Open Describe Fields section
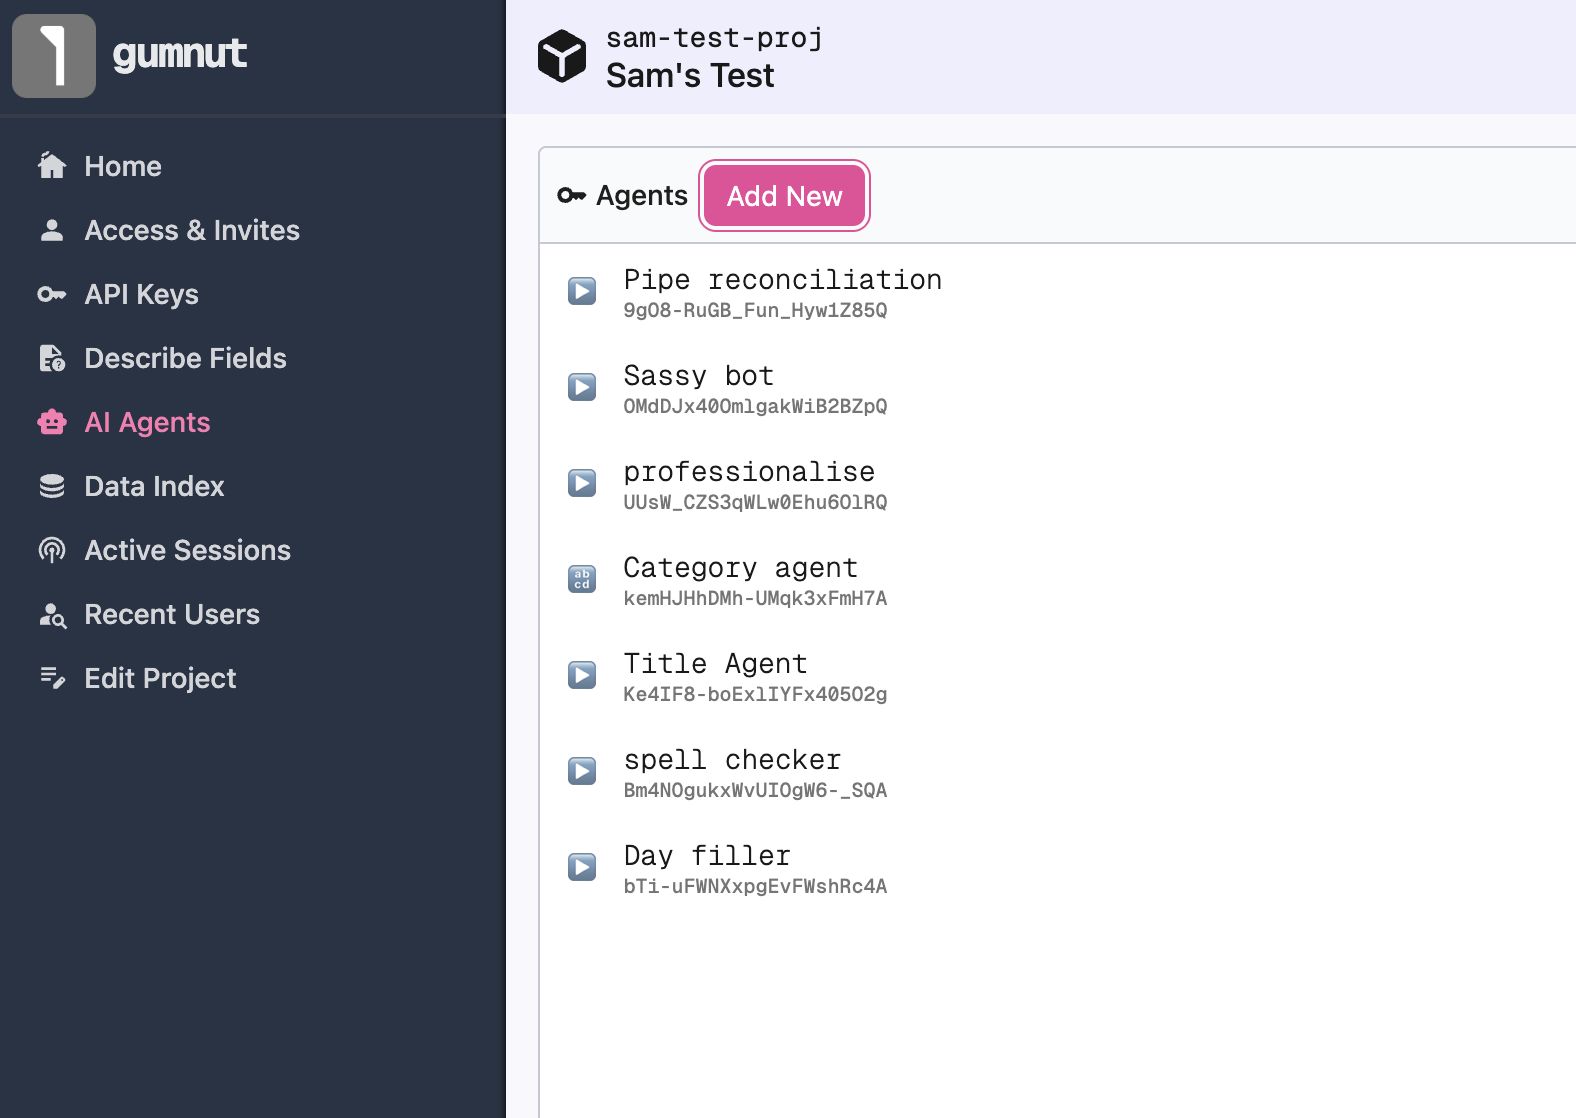 185,358
